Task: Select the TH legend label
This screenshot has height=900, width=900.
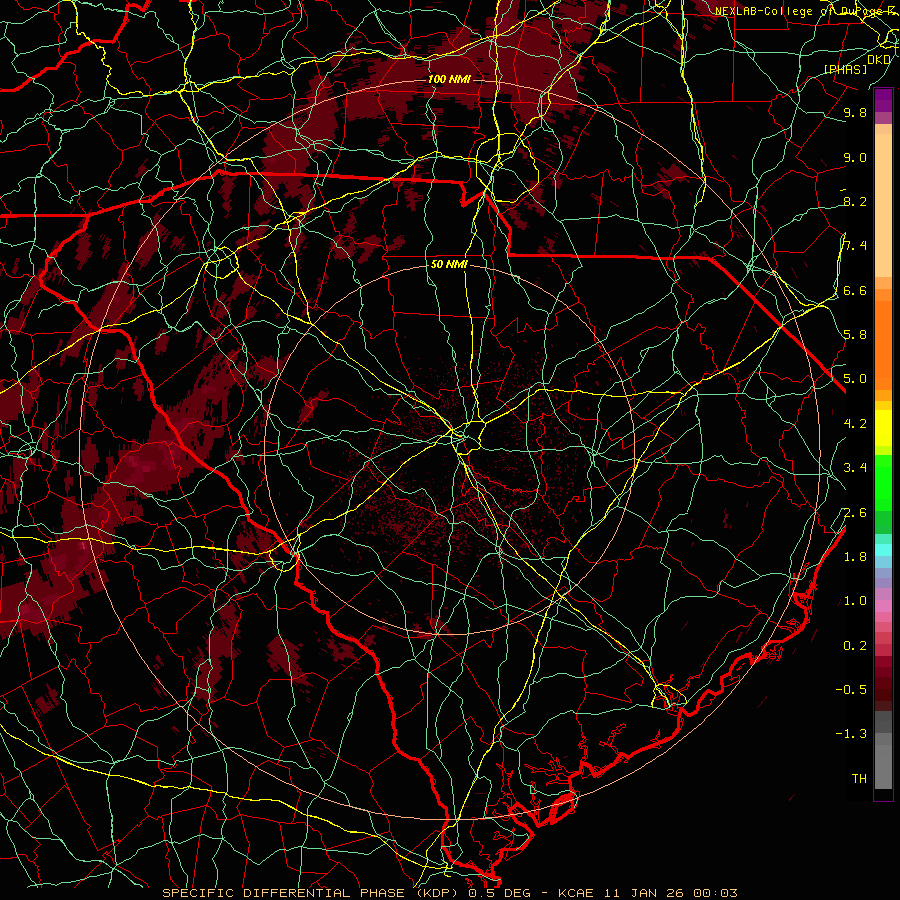Action: tap(859, 778)
